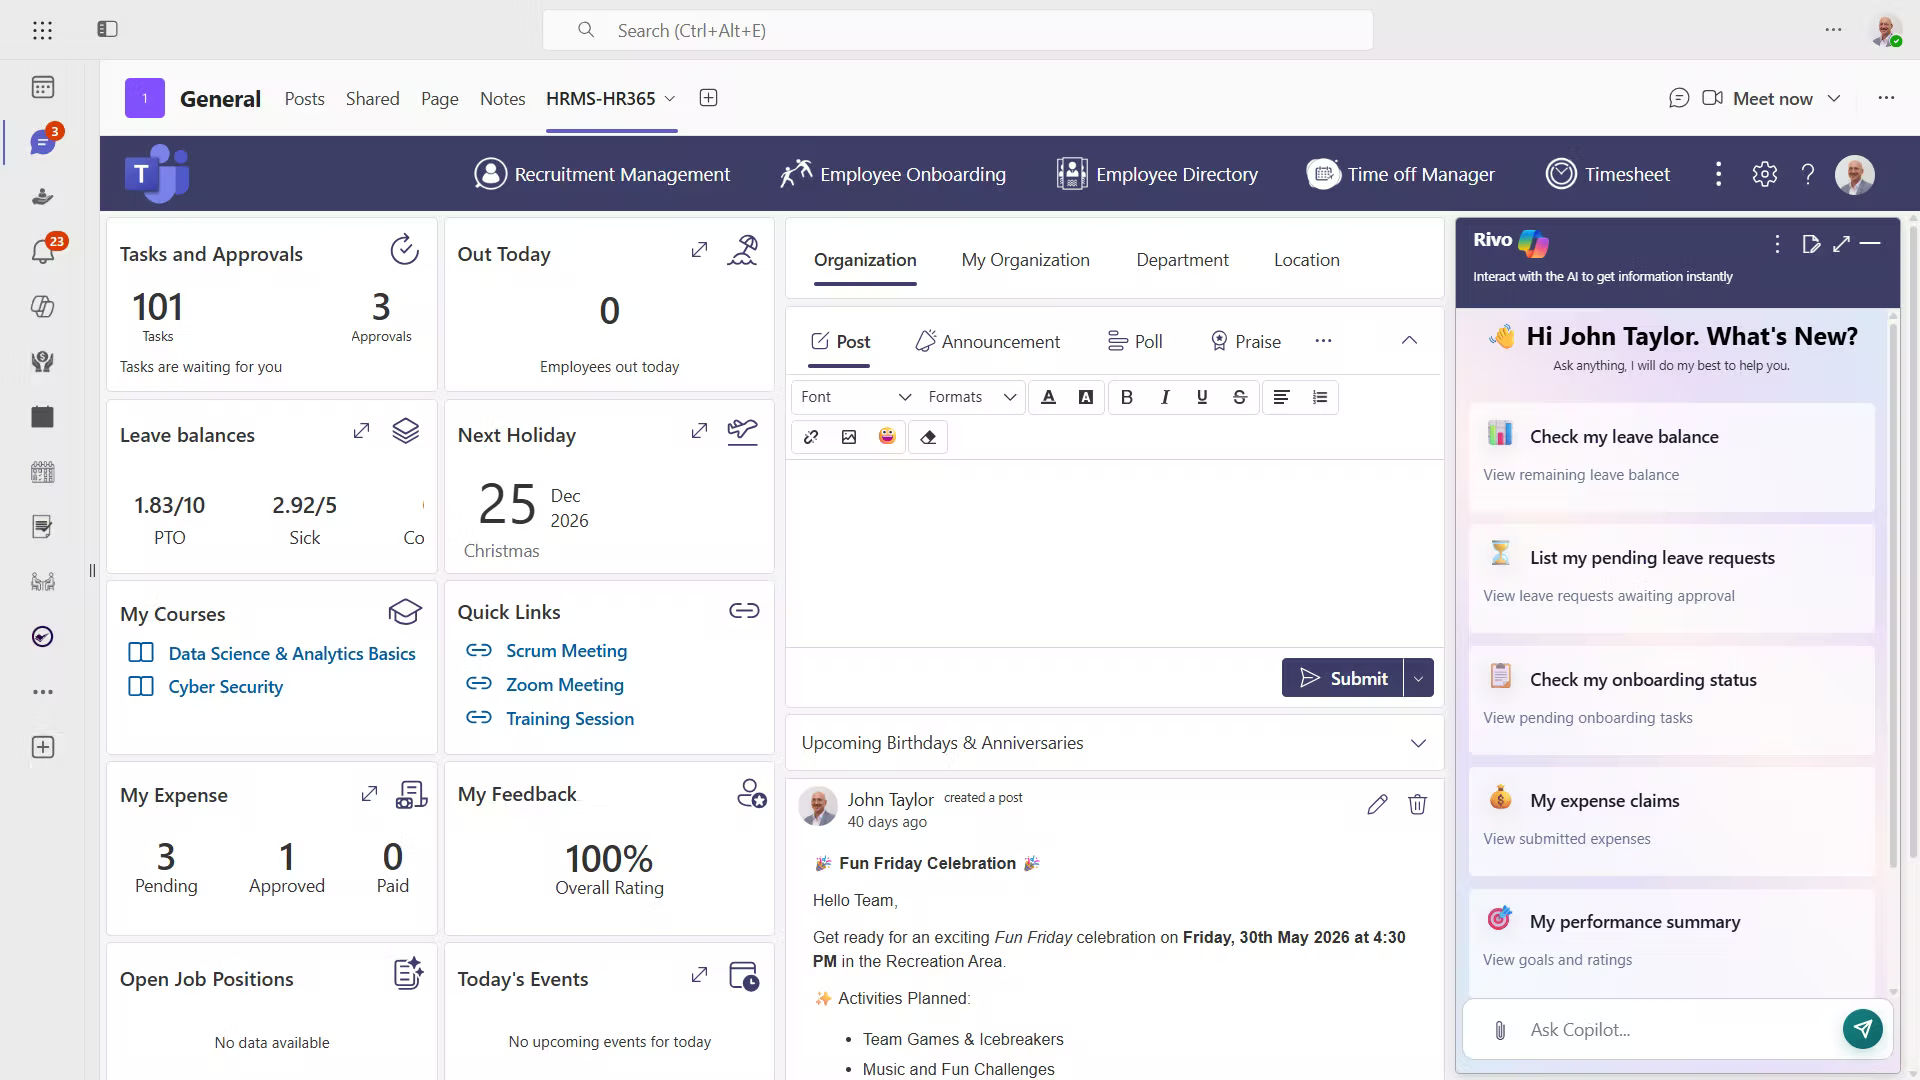
Task: Click the Add apps plus icon in rail
Action: tap(42, 747)
